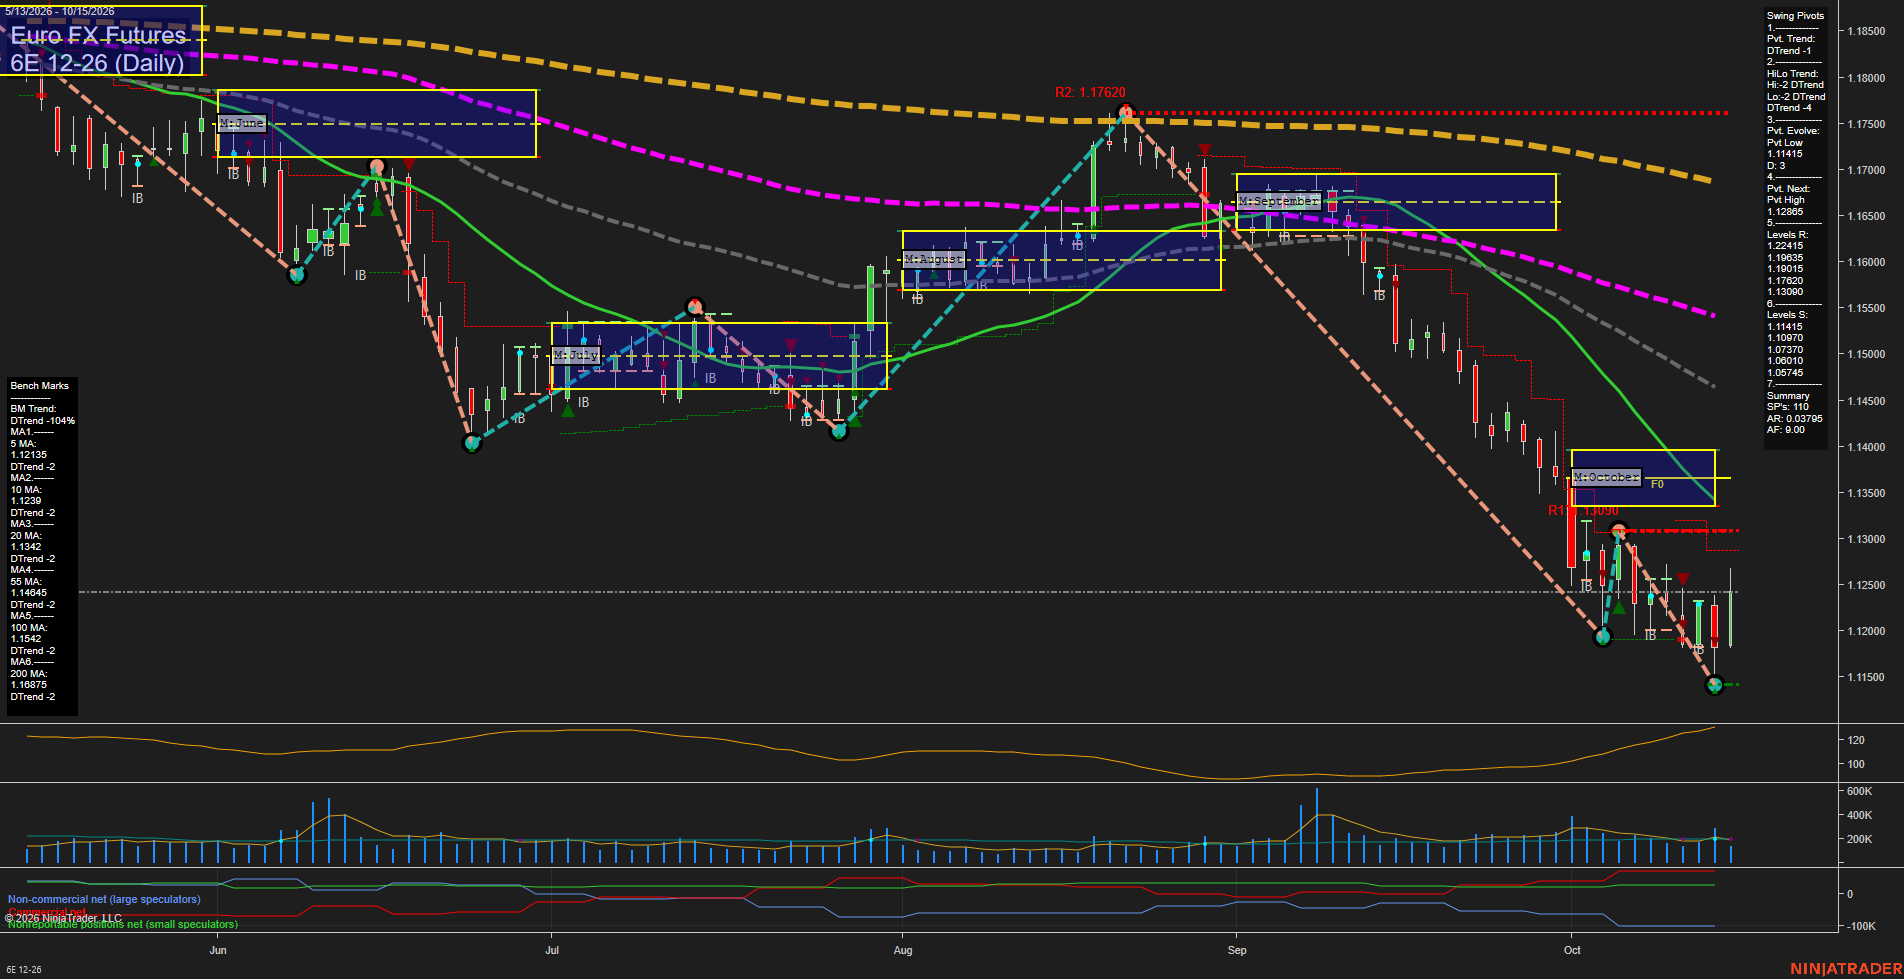
Task: Click the Jul label on time axis
Action: coord(552,950)
